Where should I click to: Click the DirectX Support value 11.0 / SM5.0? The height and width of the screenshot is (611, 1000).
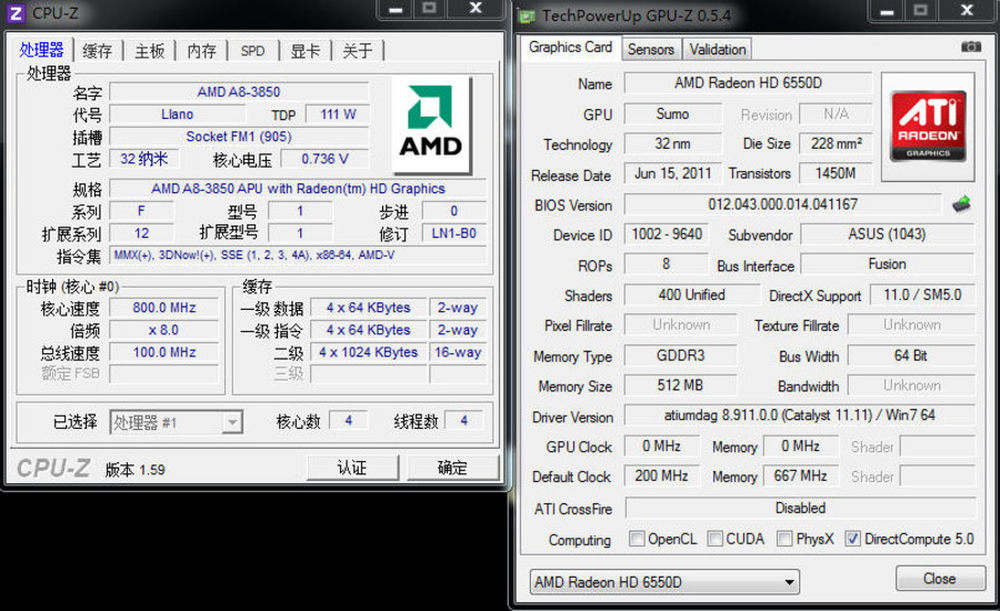point(922,295)
